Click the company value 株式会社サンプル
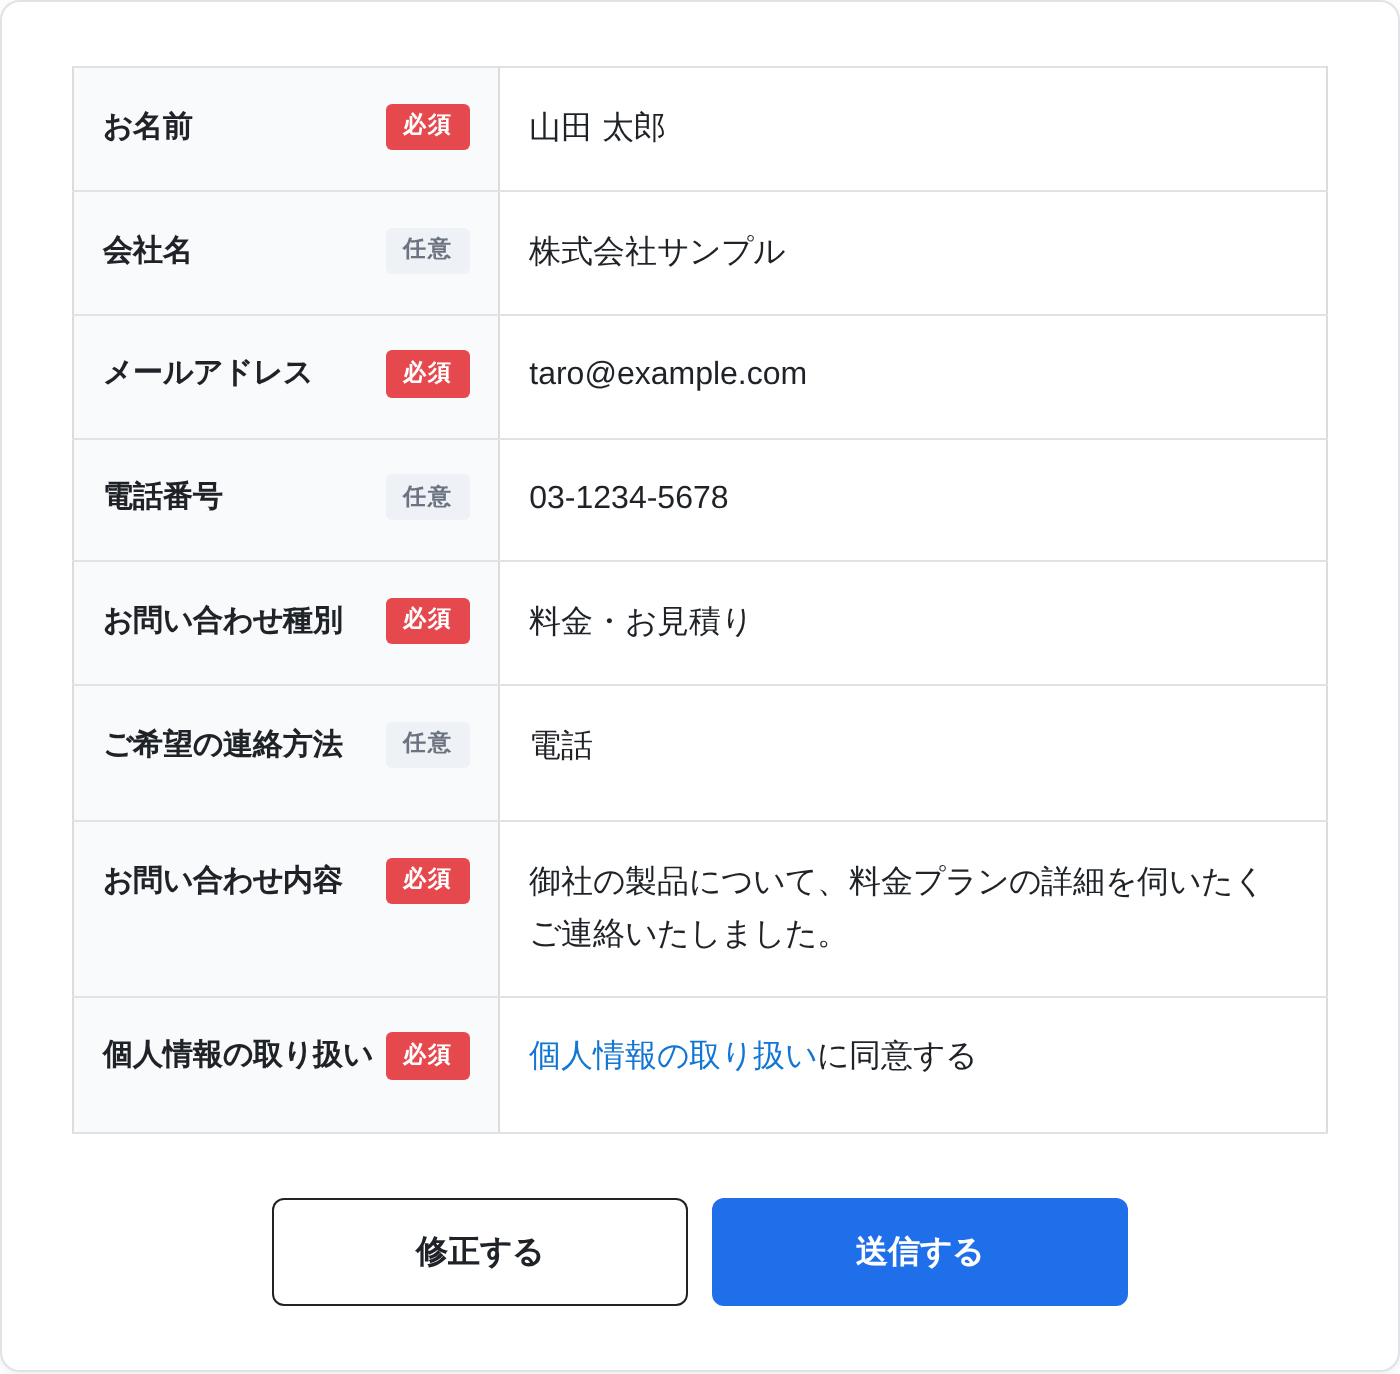Screen dimensions: 1400x1374 657,252
